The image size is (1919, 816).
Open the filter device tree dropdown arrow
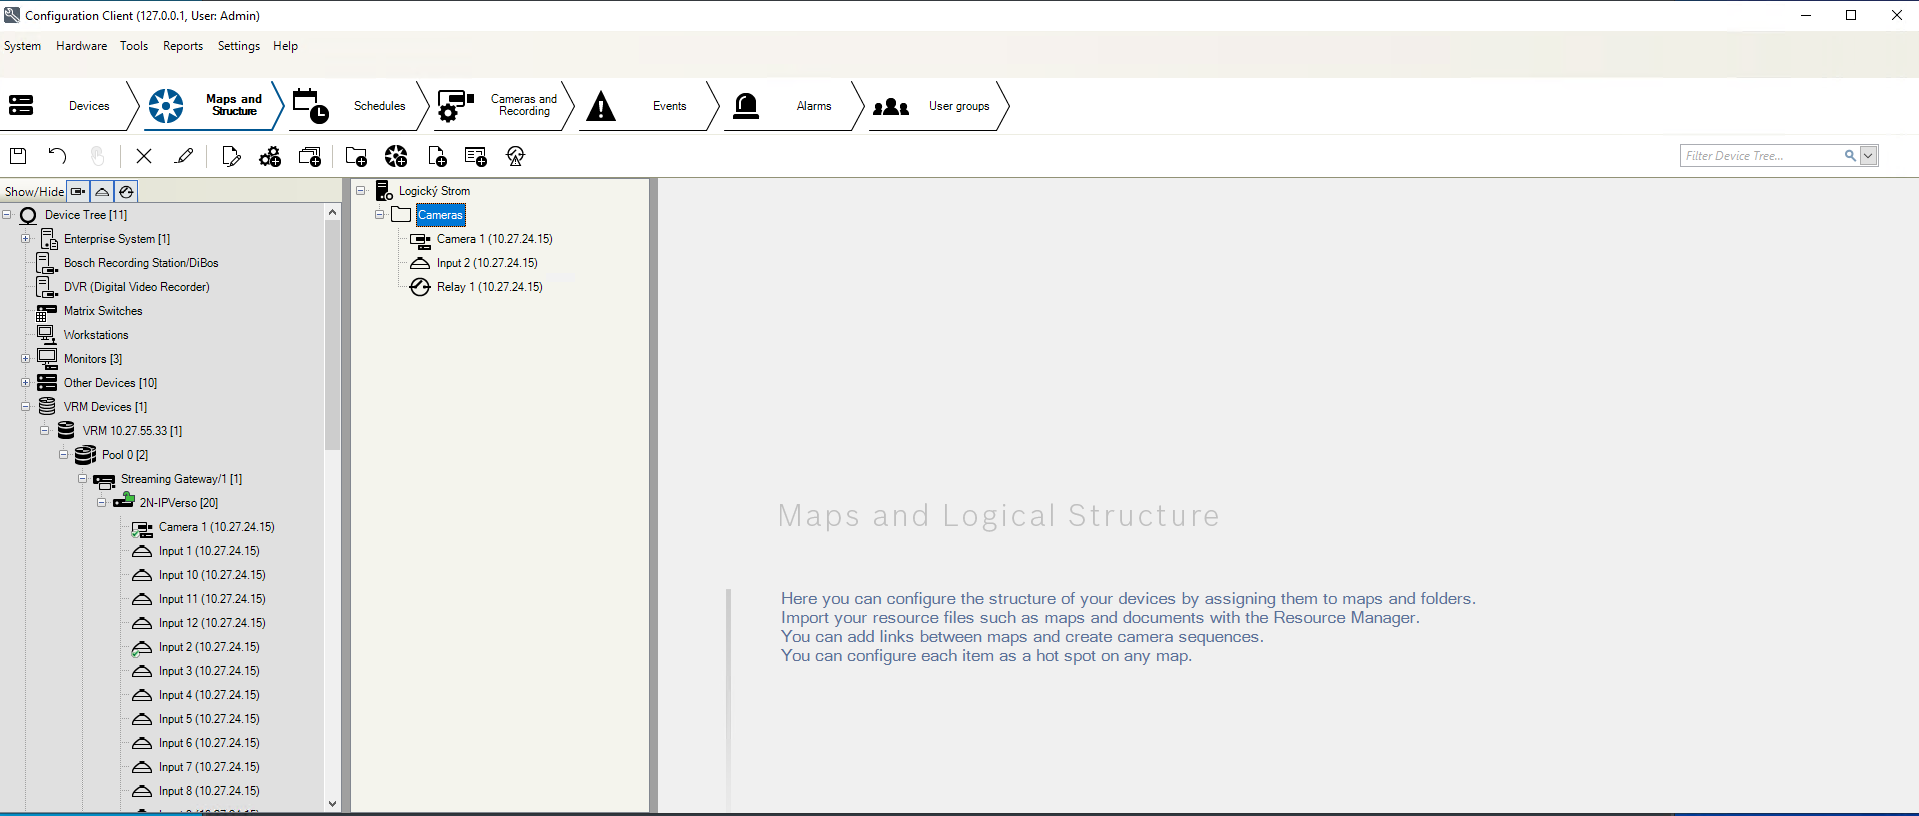[1868, 156]
